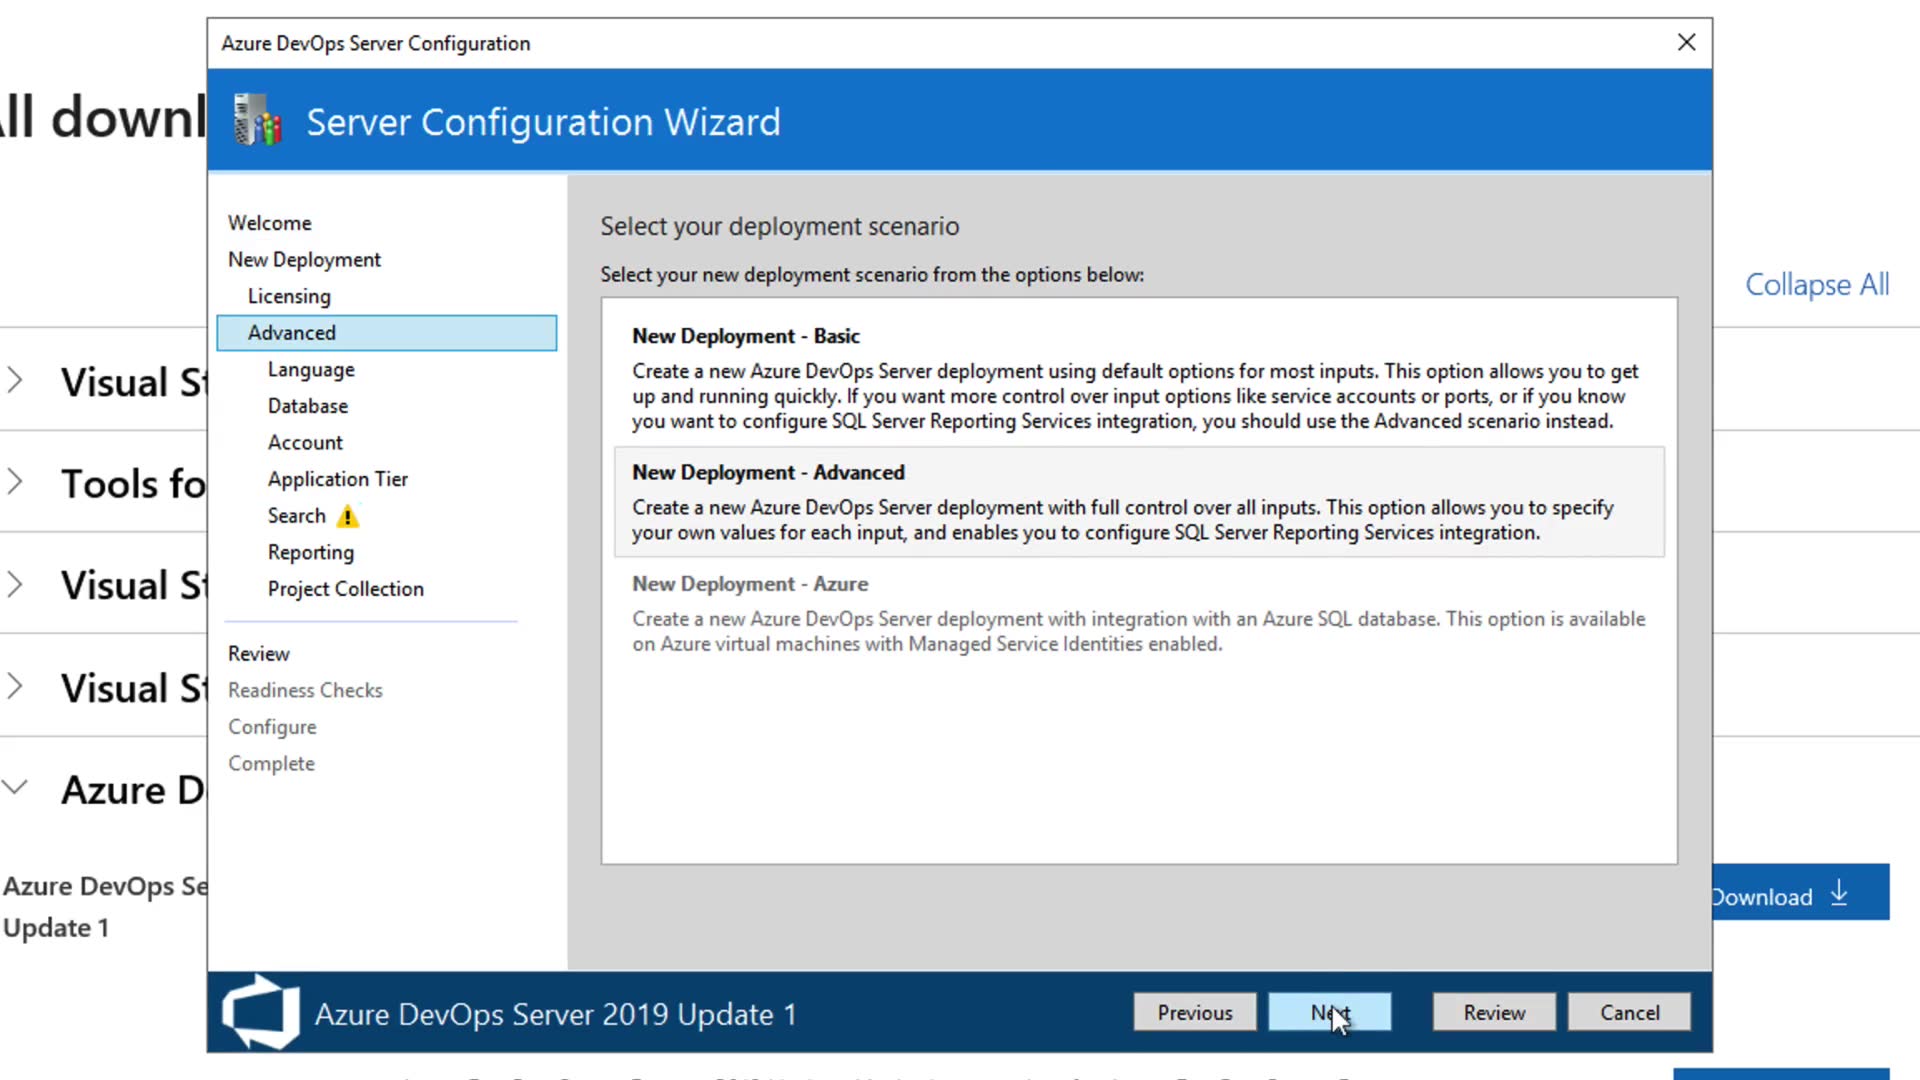Go to the Database wizard step
Image resolution: width=1920 pixels, height=1080 pixels.
click(x=307, y=406)
